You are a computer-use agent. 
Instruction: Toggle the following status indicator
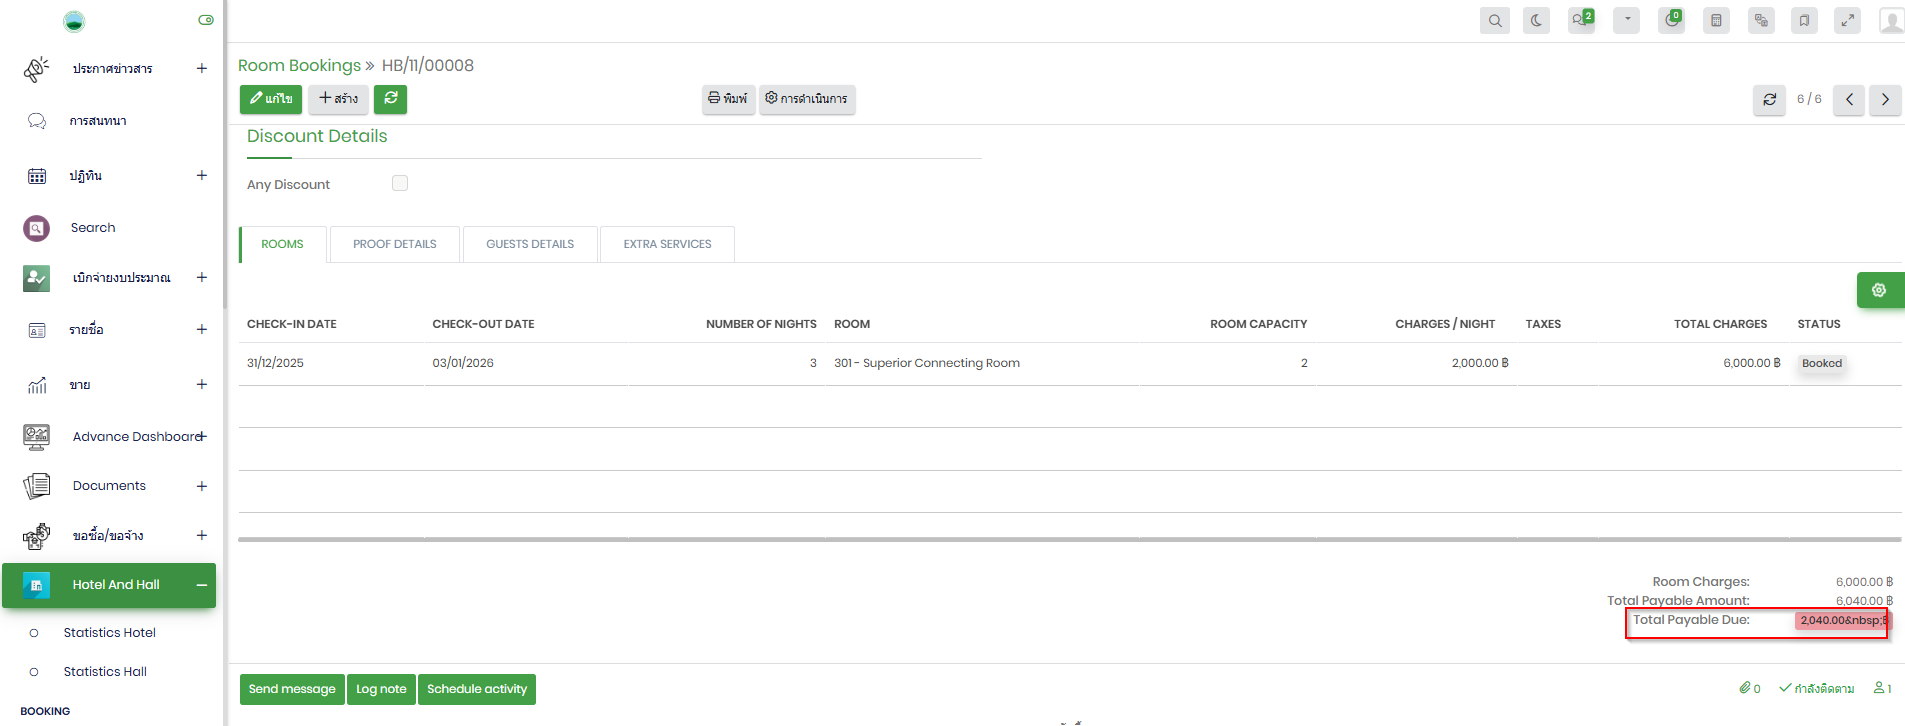[x=1816, y=688]
